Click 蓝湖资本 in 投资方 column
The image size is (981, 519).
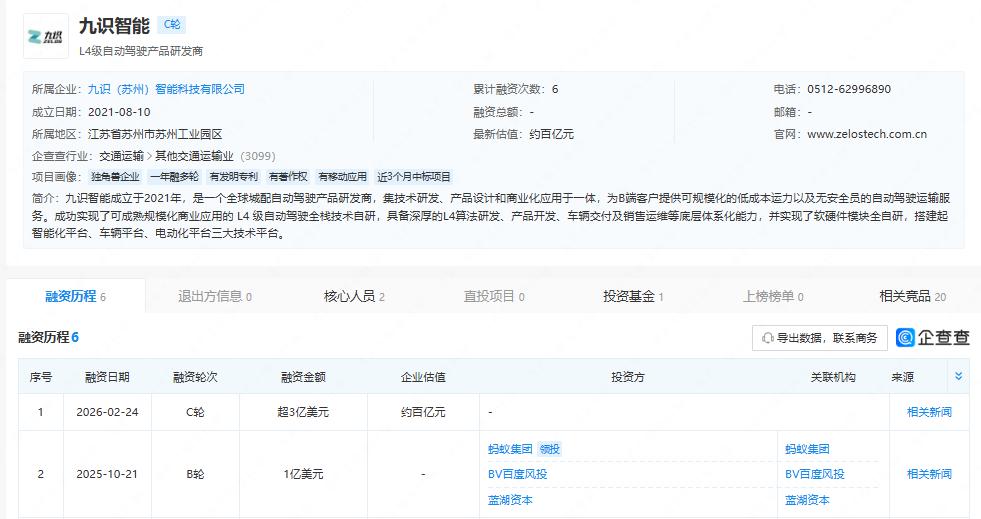(x=510, y=500)
